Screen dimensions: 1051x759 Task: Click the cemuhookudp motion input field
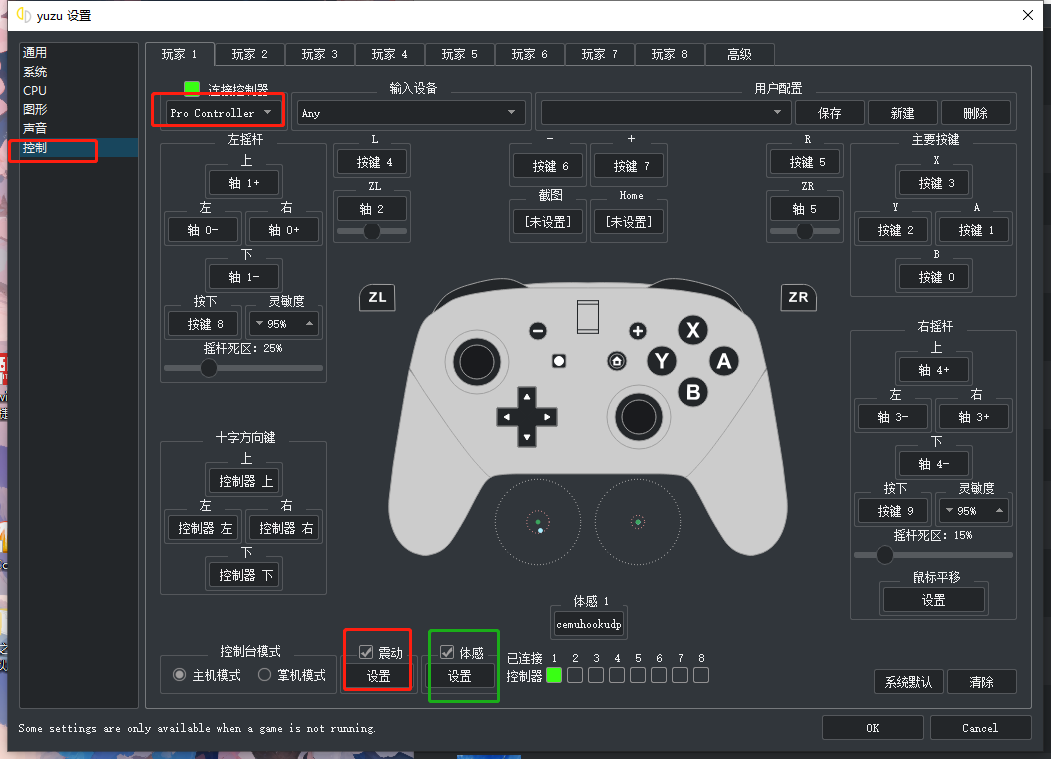[x=588, y=622]
